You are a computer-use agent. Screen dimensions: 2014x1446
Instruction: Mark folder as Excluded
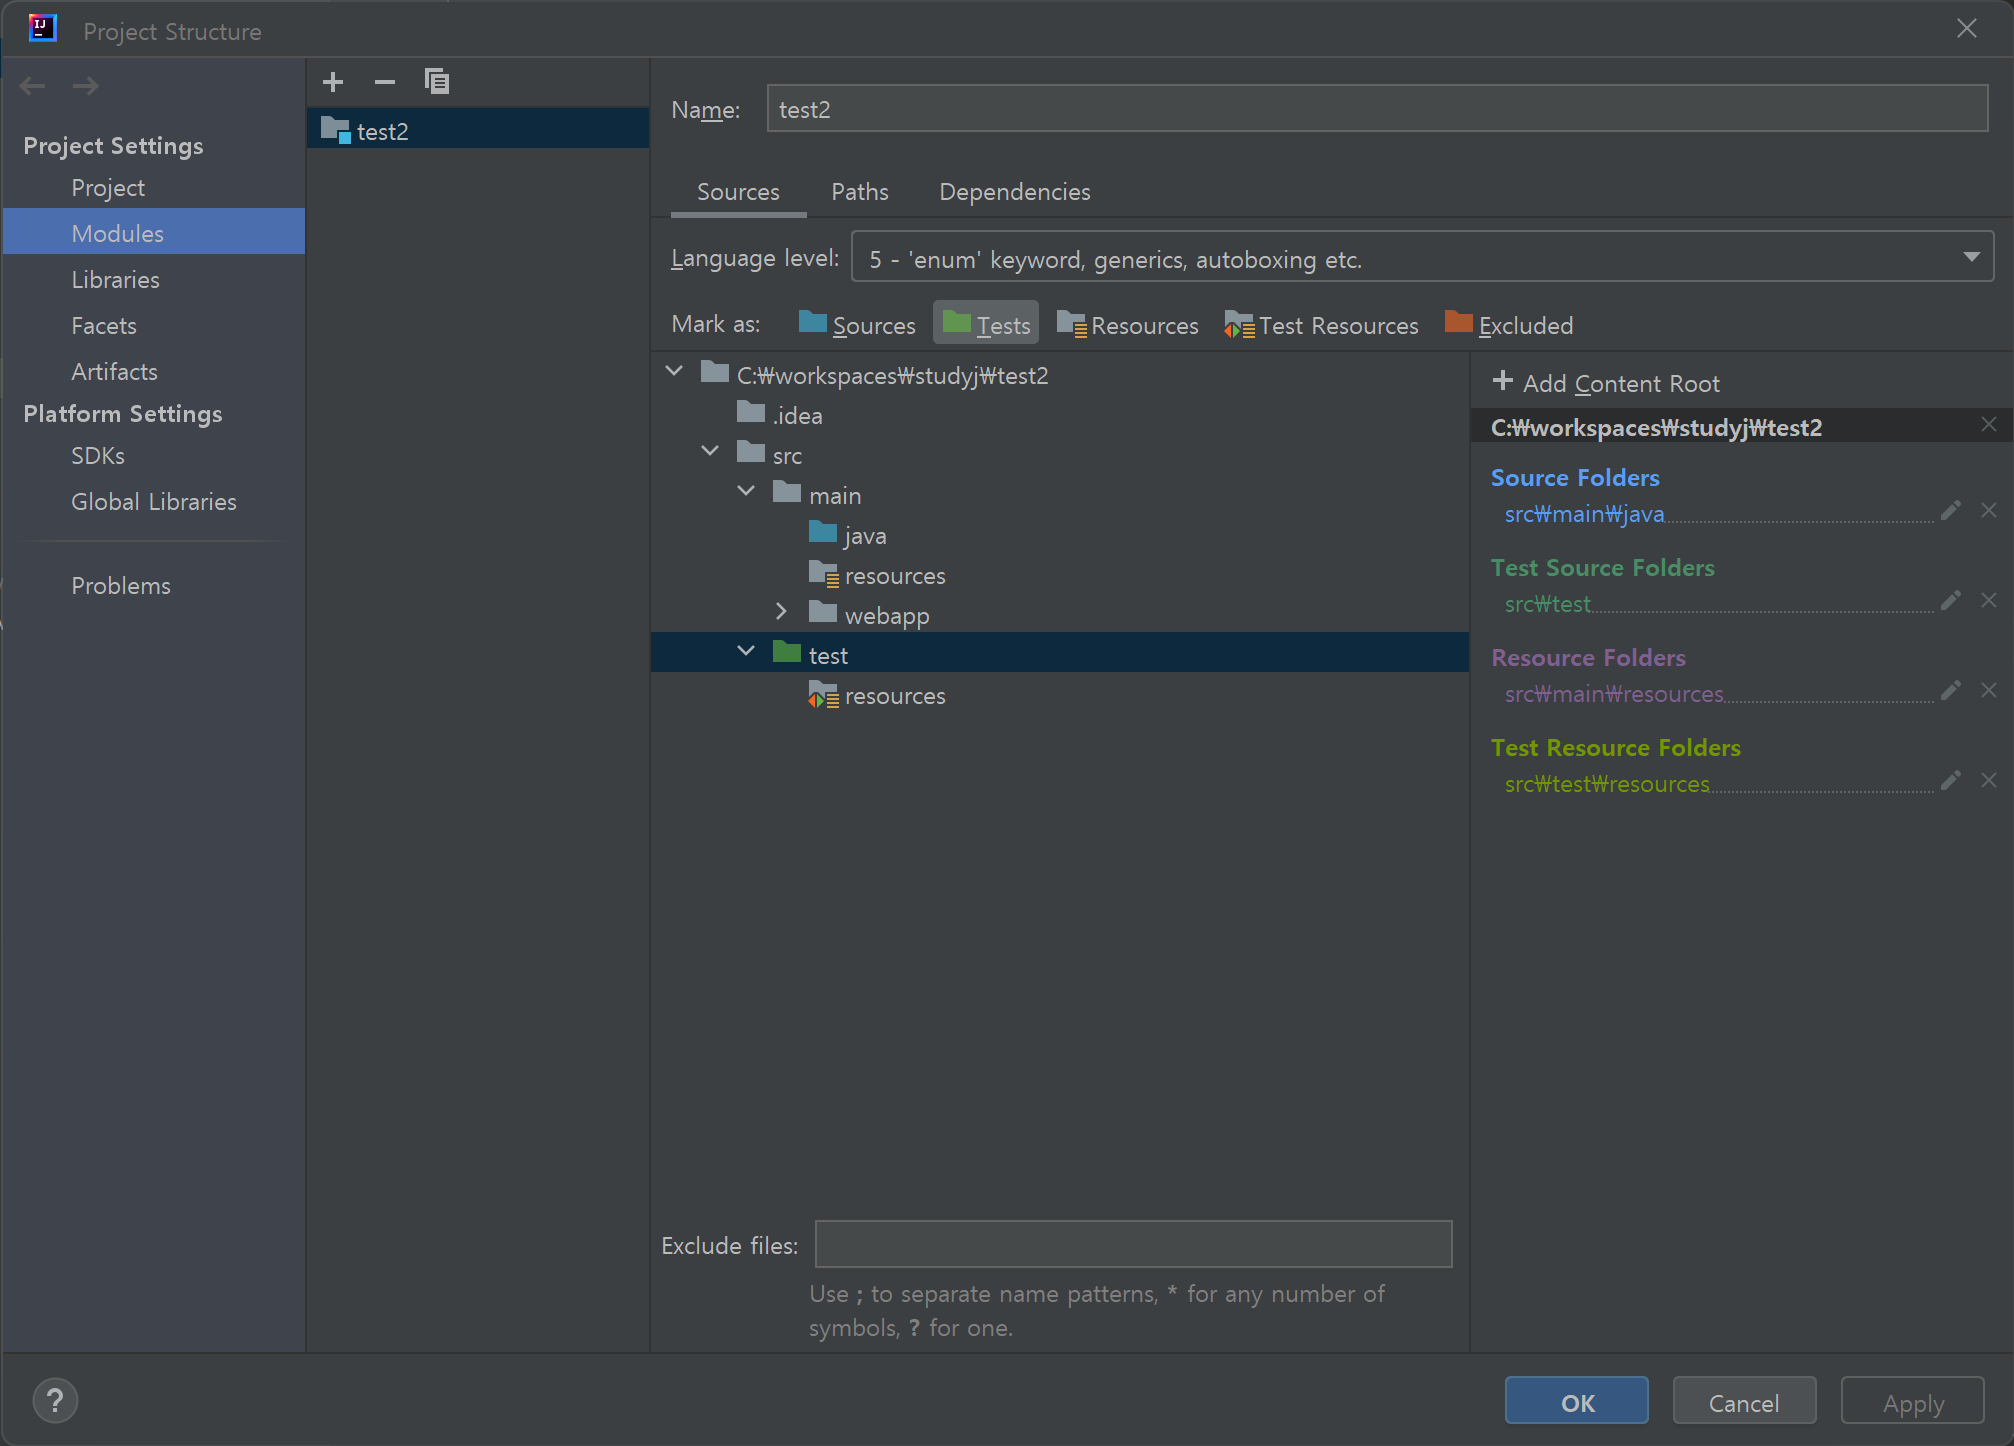(1509, 325)
